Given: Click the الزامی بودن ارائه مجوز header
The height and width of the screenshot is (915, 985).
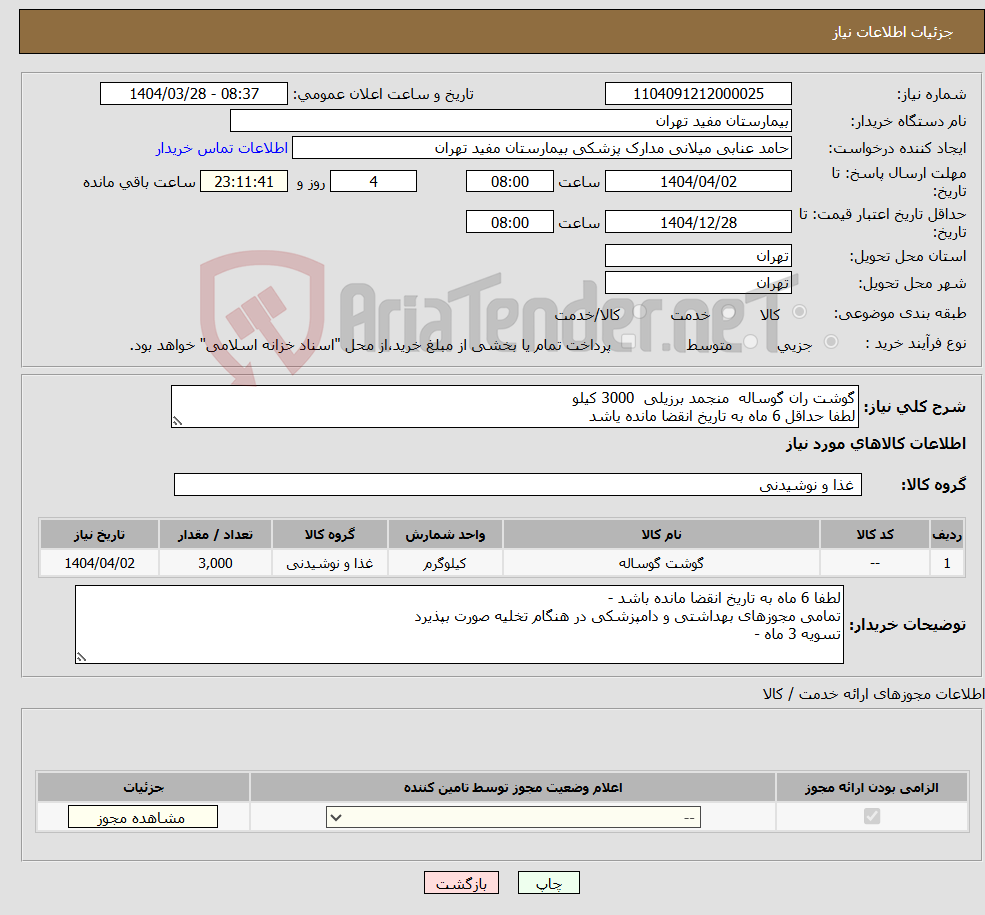Looking at the screenshot, I should (x=872, y=787).
